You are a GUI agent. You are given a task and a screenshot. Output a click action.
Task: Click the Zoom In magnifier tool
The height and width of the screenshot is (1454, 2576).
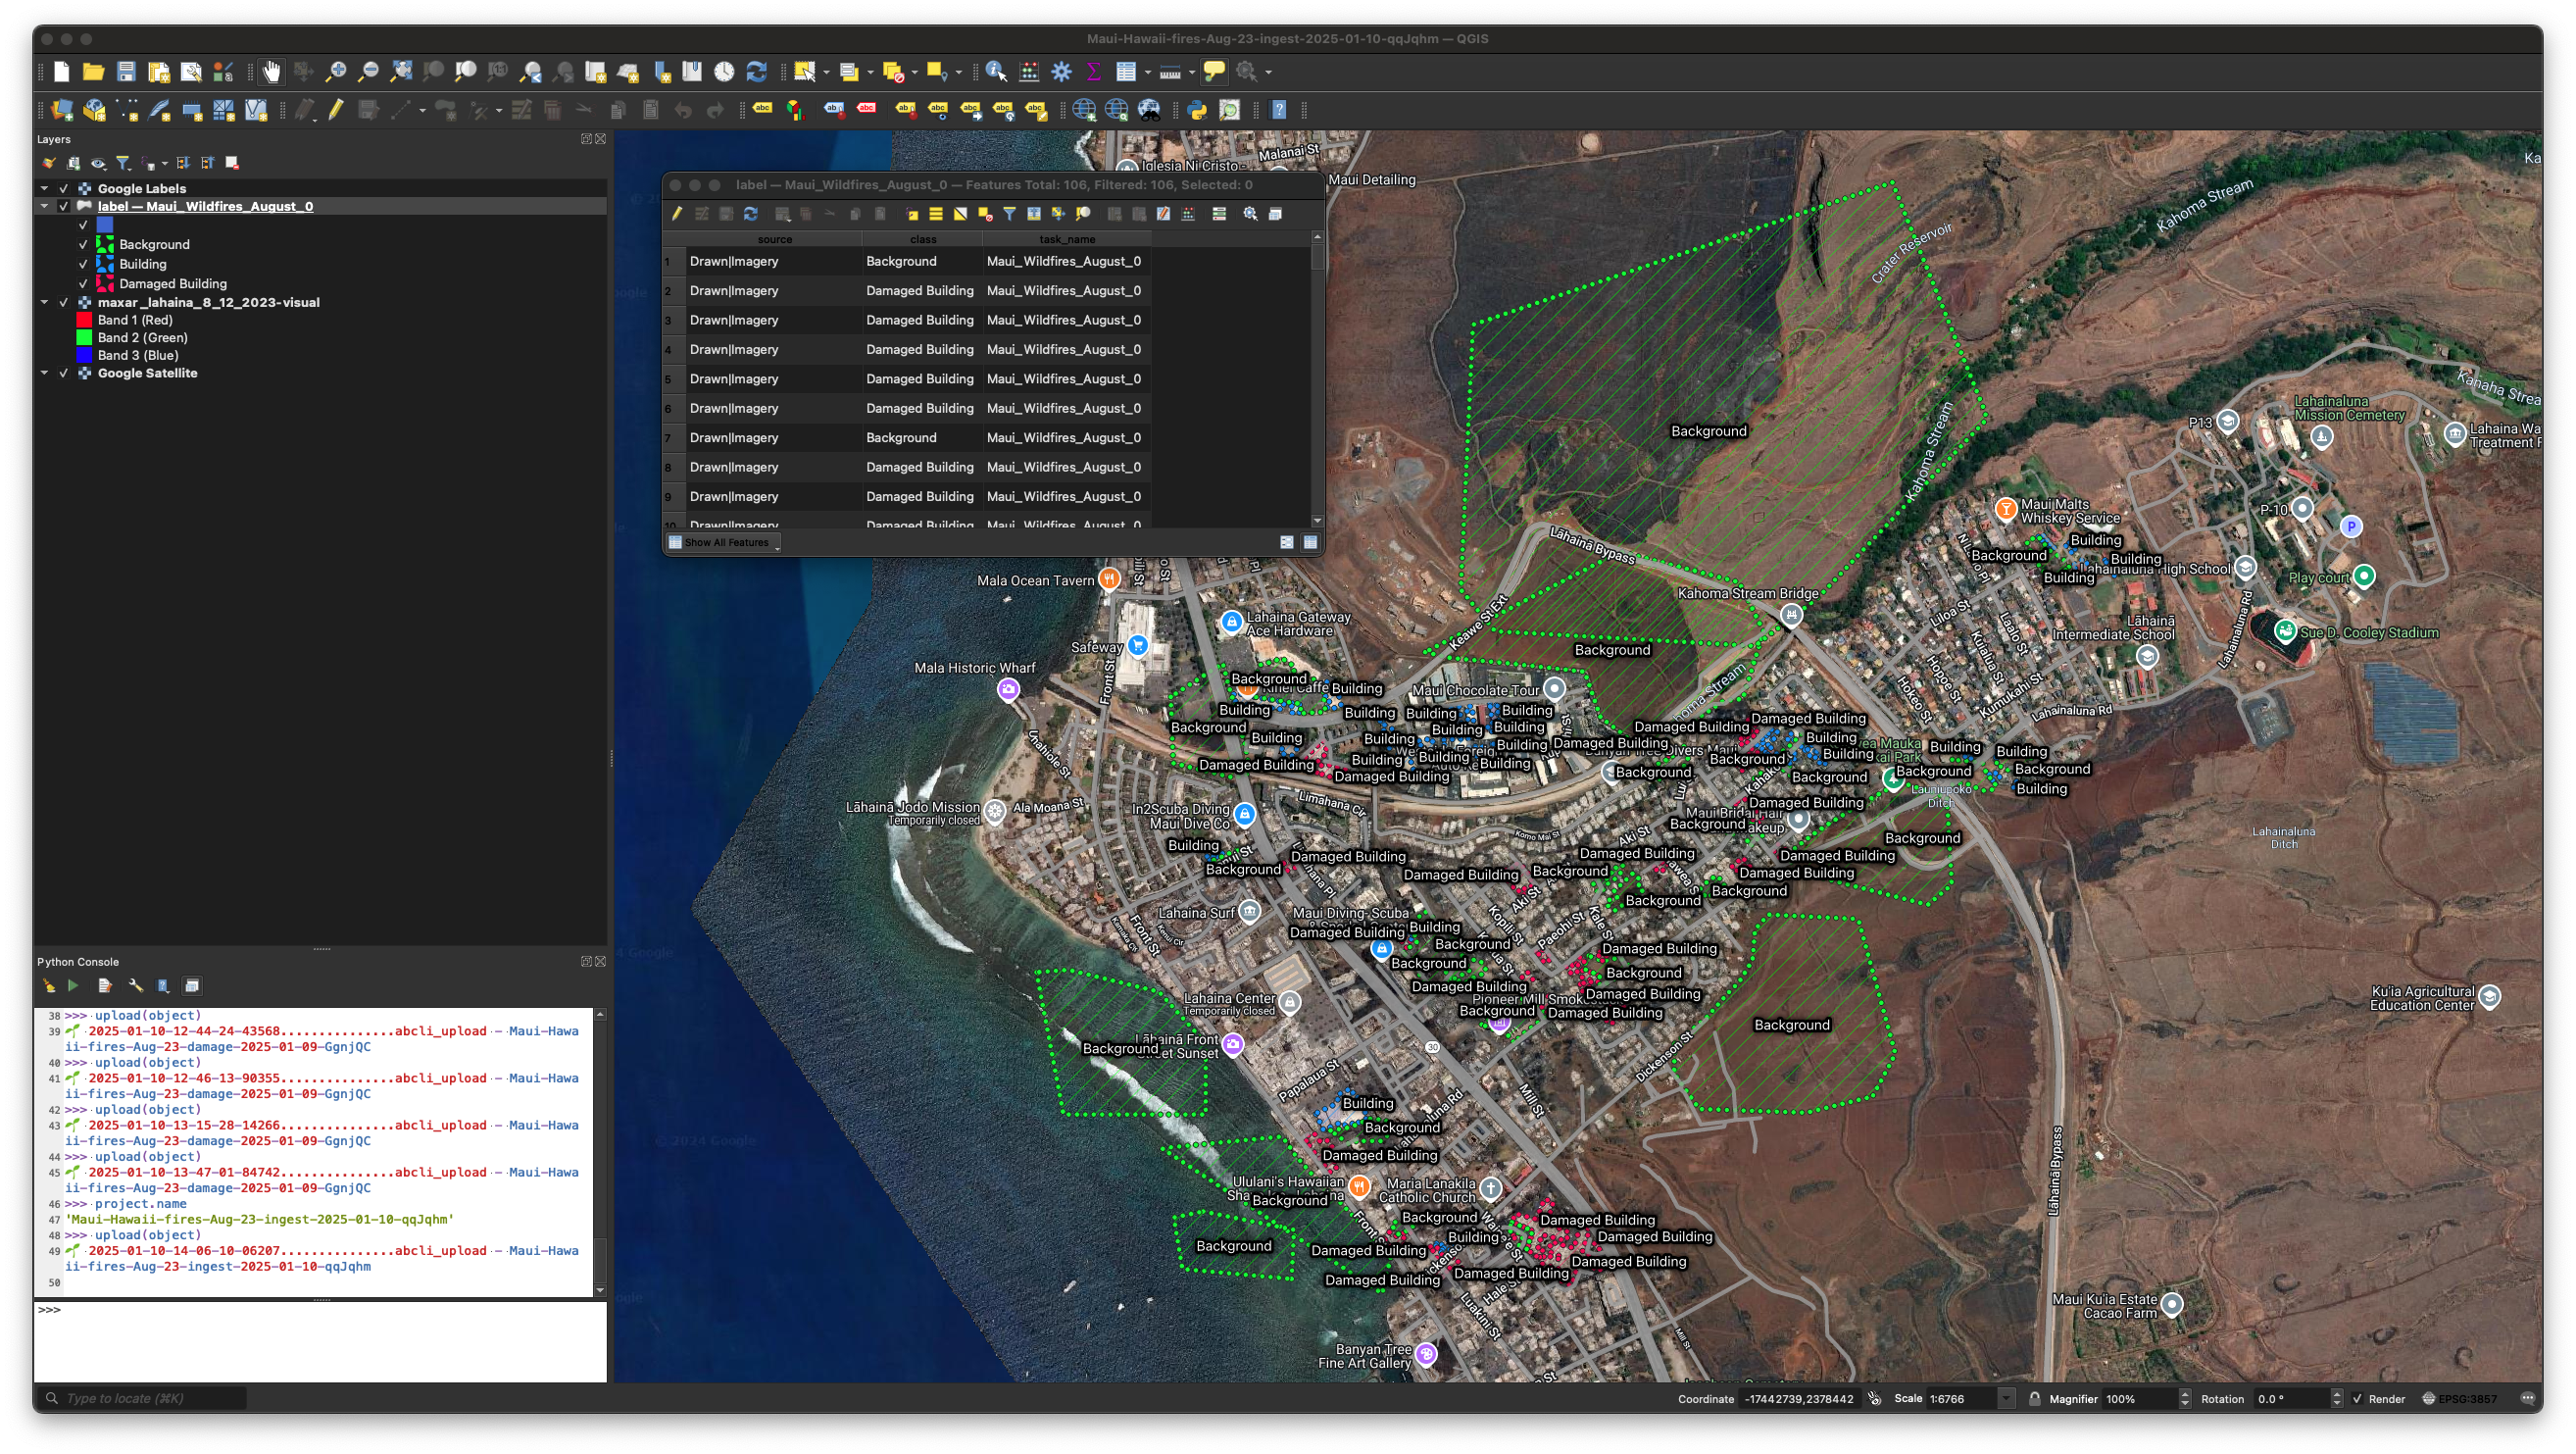coord(336,72)
